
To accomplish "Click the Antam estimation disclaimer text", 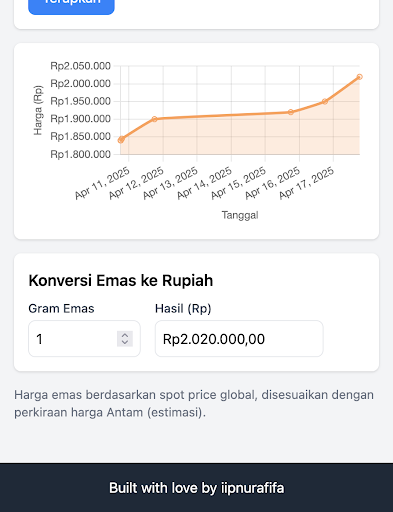I will [194, 404].
